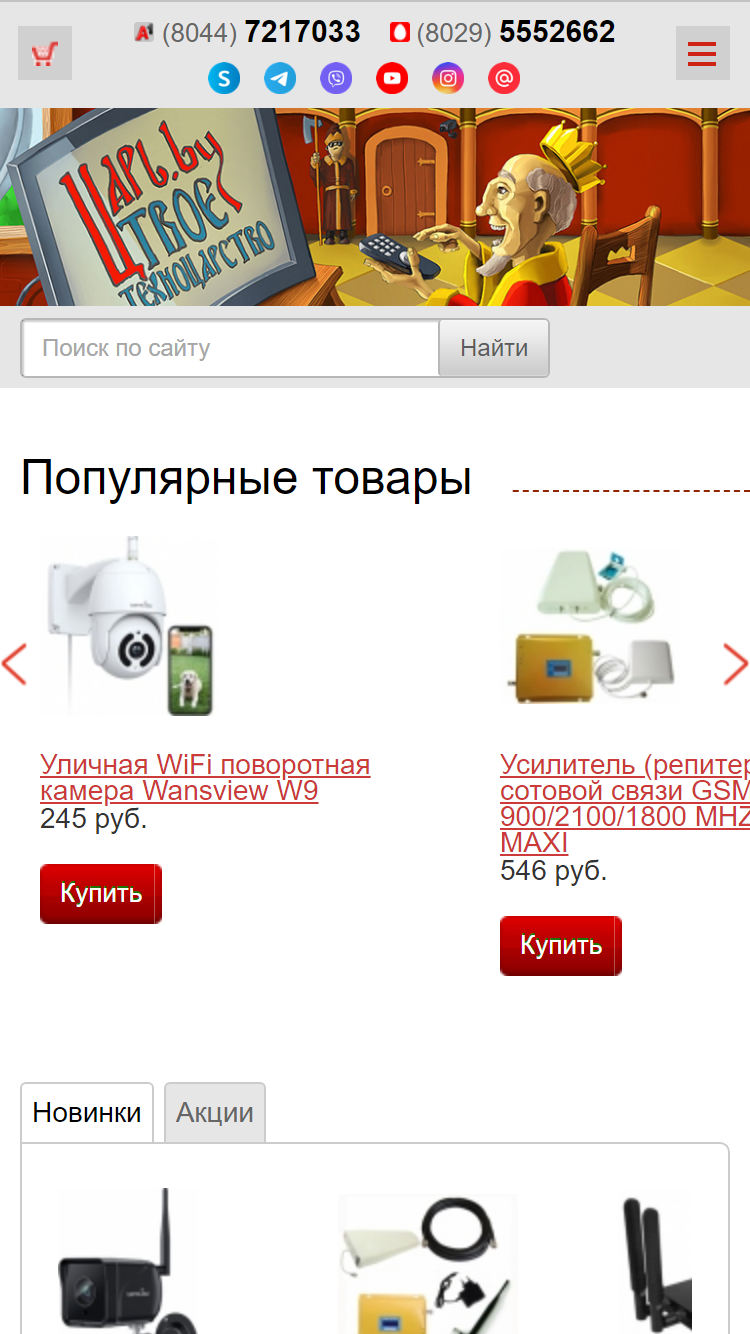The image size is (750, 1334).
Task: Open the Усилитель сотовой связи product link
Action: pos(625,804)
